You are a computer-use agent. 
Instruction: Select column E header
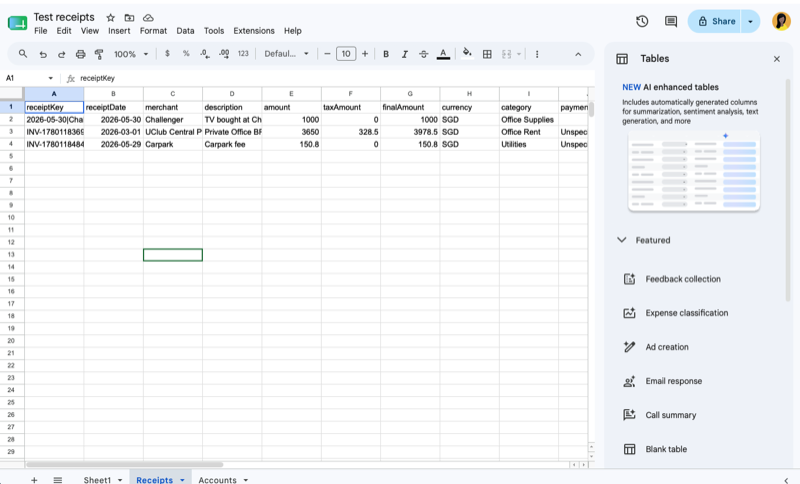(291, 94)
